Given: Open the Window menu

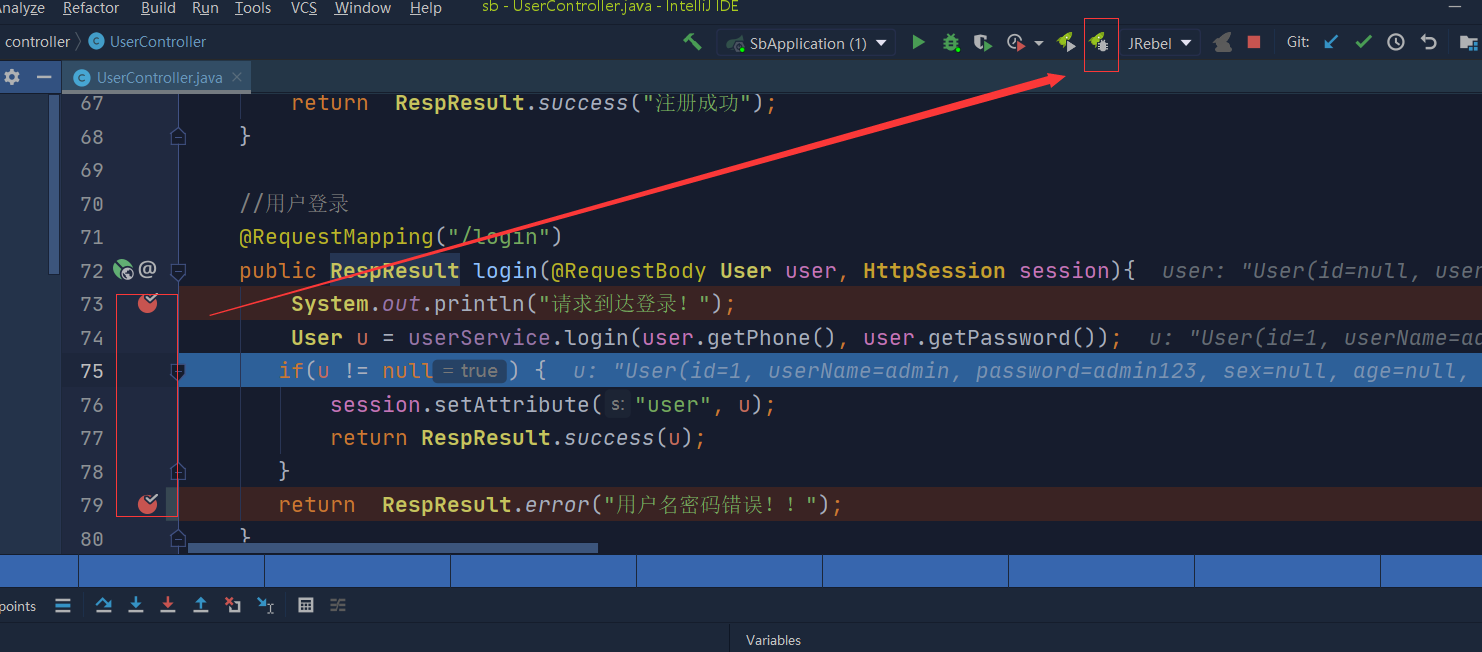Looking at the screenshot, I should pos(363,8).
